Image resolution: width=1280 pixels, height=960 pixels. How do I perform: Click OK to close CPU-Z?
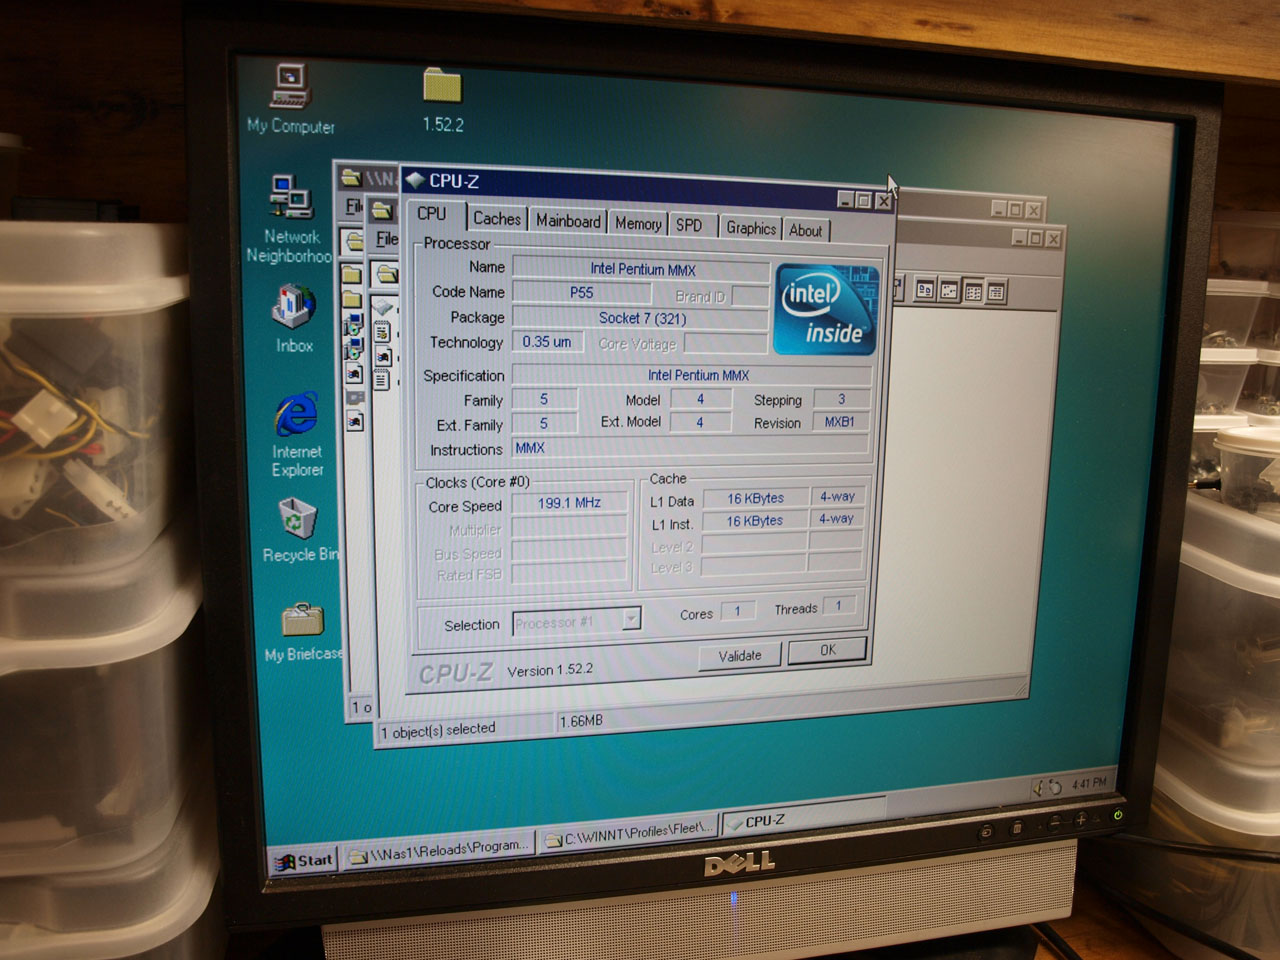(827, 650)
